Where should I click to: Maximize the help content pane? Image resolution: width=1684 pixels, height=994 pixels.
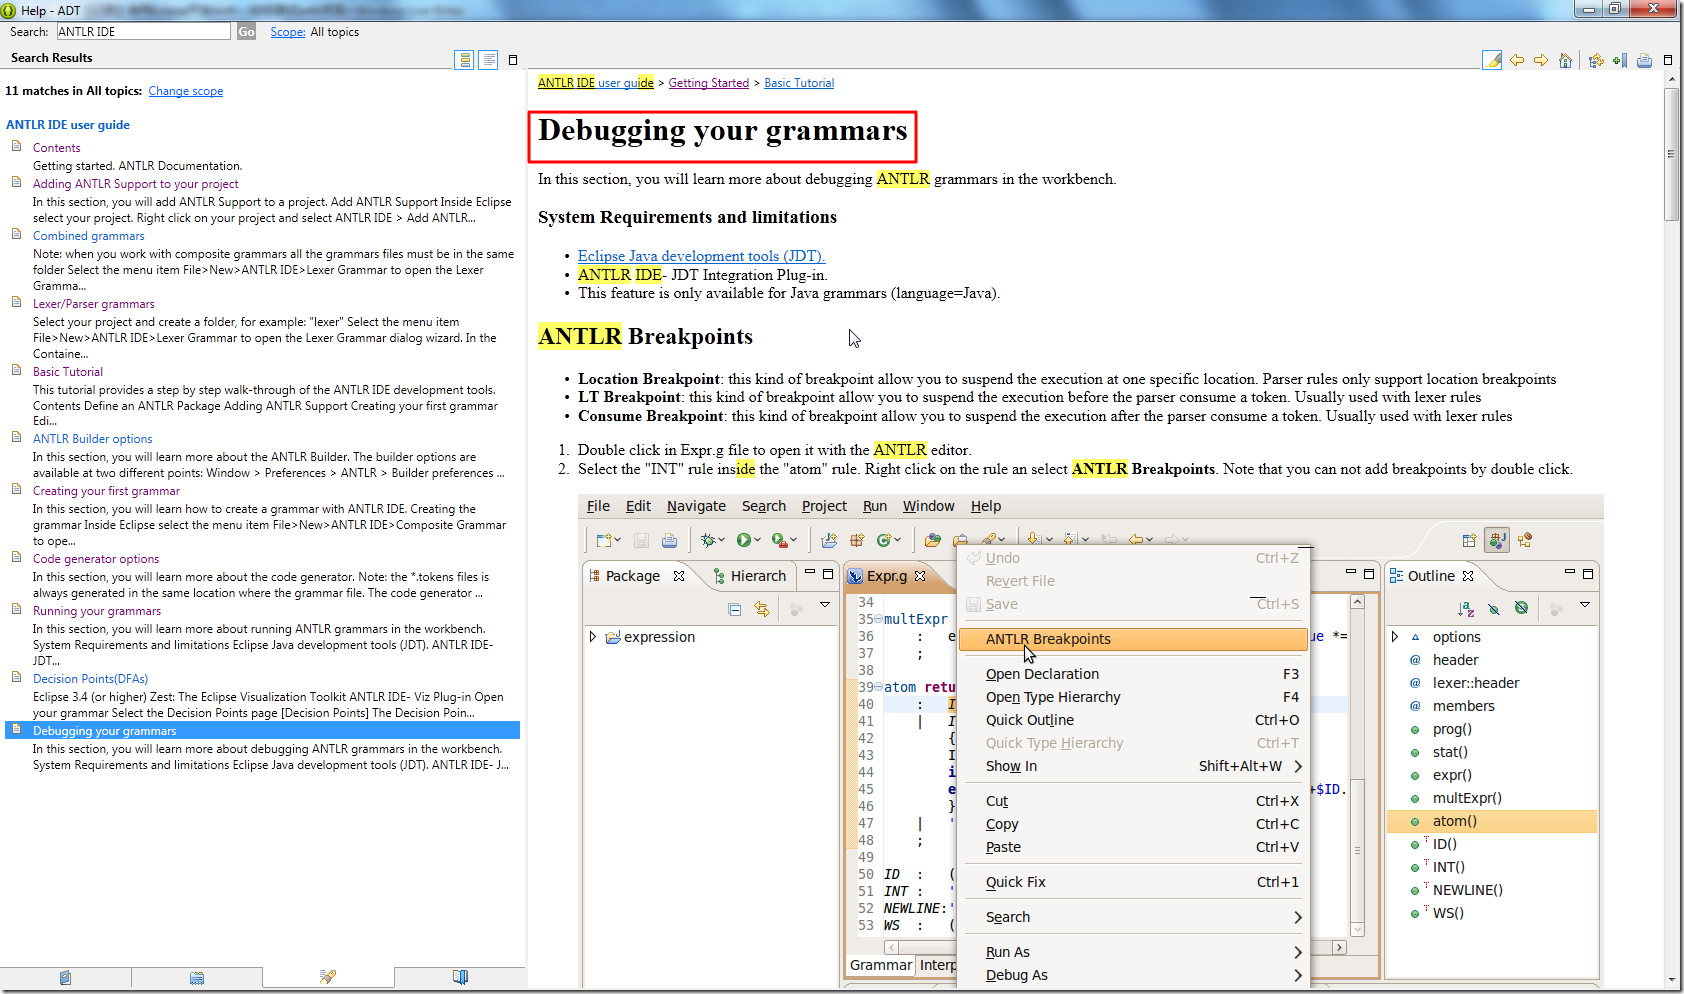pyautogui.click(x=1668, y=60)
